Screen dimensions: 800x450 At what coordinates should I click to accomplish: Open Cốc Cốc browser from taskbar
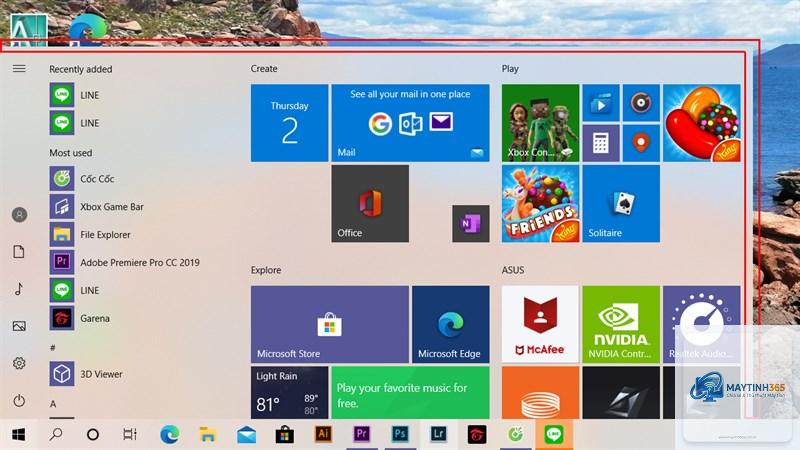pos(515,435)
